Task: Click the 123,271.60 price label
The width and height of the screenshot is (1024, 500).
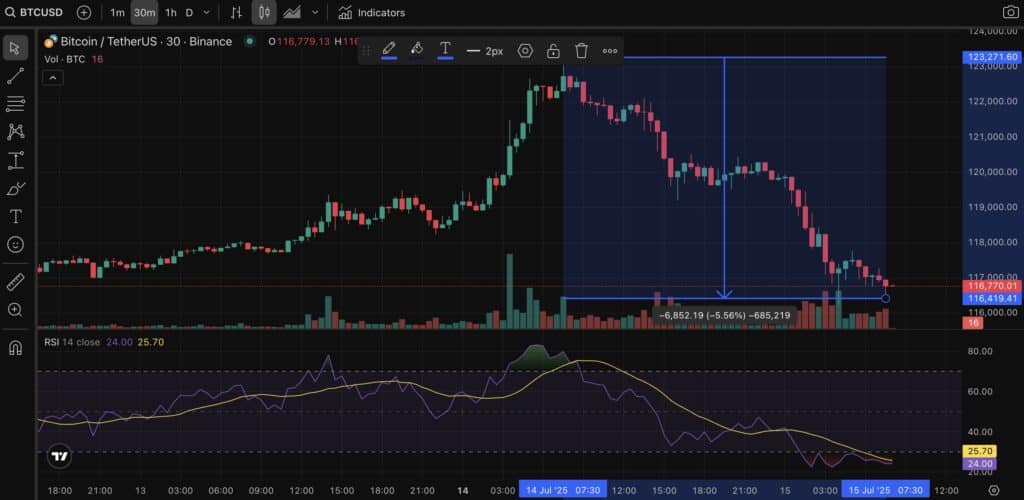Action: pos(991,57)
